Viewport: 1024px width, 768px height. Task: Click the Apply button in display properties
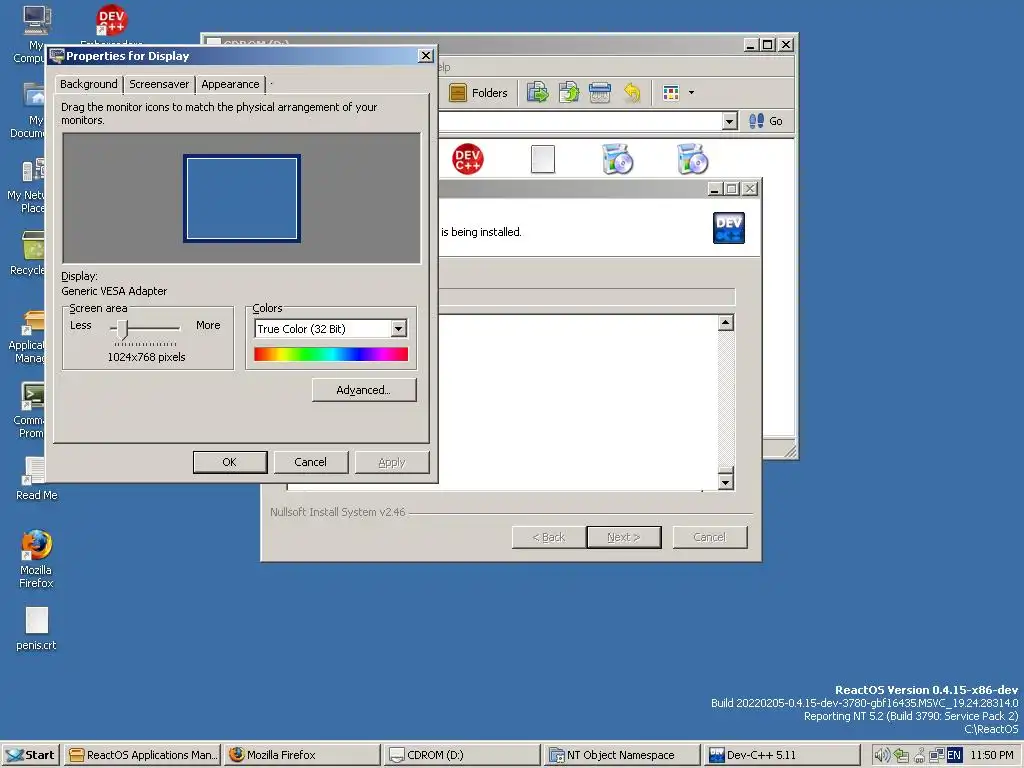(392, 462)
